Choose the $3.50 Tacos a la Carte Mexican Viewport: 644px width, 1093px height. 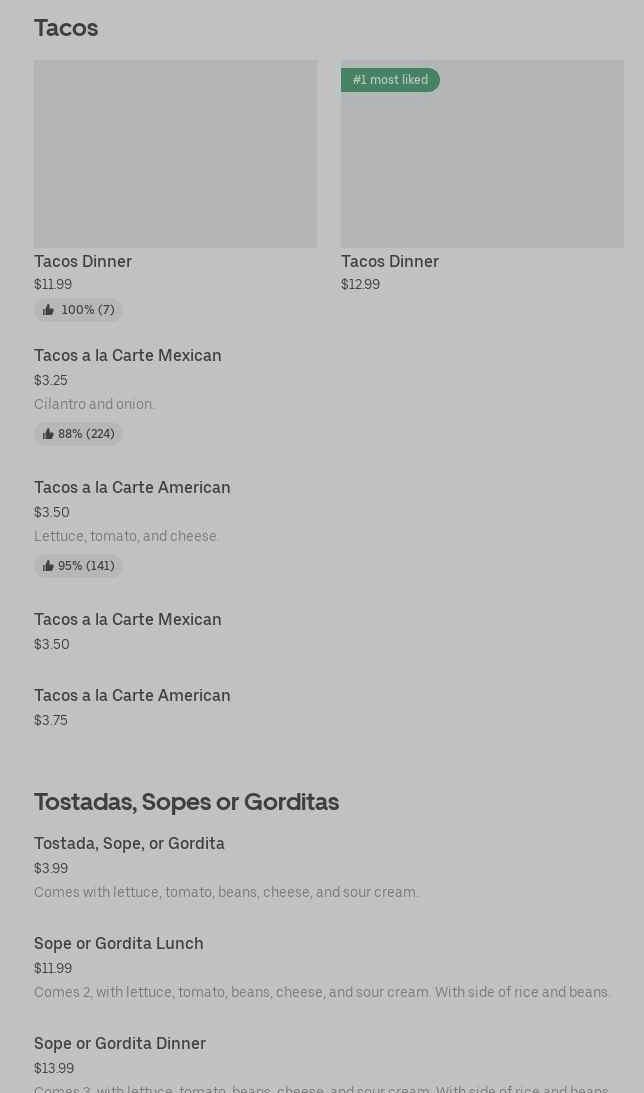[x=128, y=620]
